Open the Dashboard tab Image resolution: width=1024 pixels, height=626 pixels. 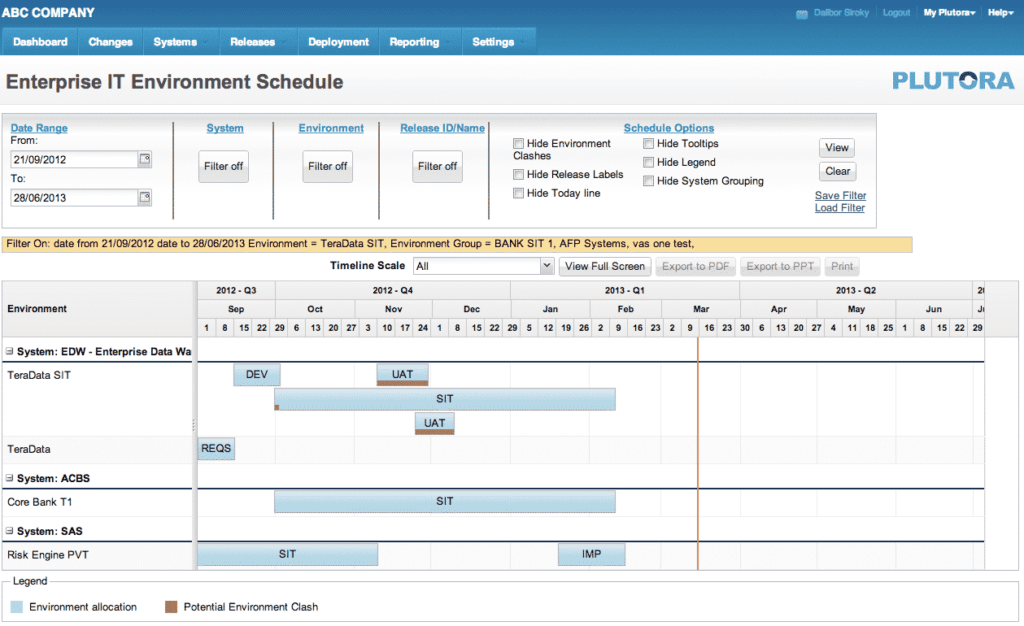point(40,42)
